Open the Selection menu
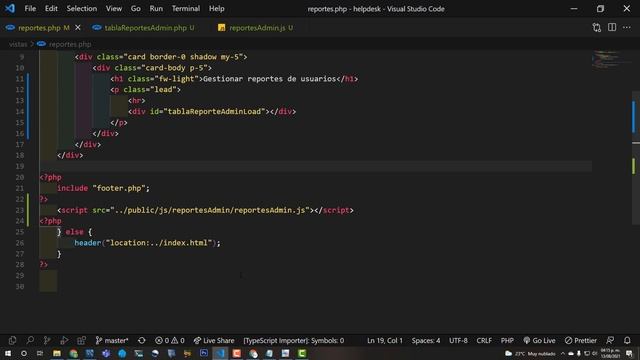This screenshot has height=360, width=640. click(x=82, y=9)
